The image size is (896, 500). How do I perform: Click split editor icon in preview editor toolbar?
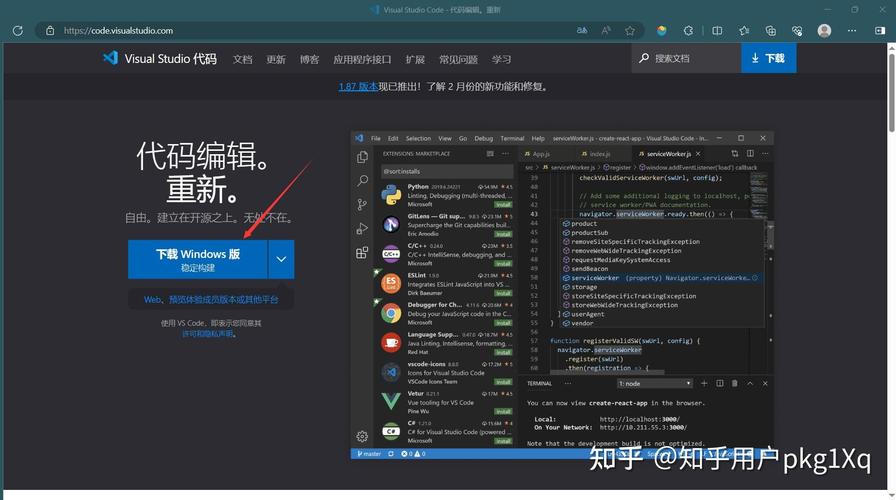[750, 154]
